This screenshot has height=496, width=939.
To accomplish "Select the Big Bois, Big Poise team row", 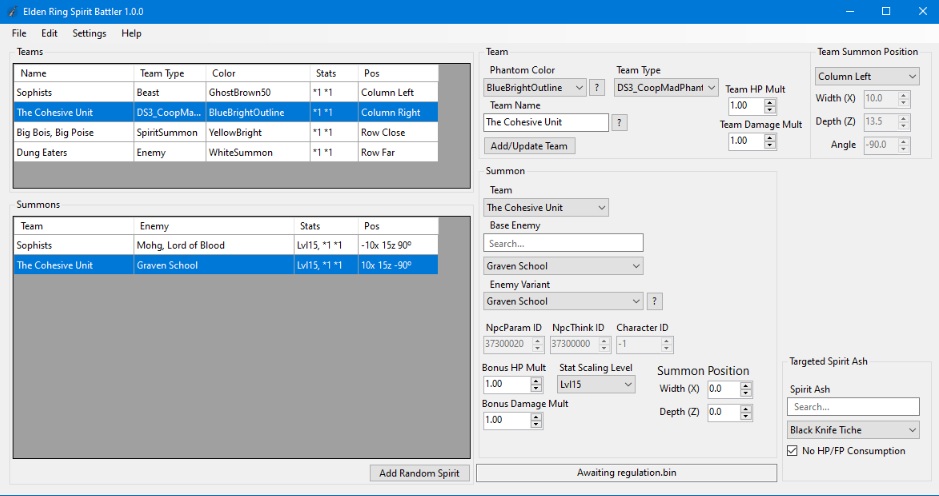I will click(x=226, y=132).
